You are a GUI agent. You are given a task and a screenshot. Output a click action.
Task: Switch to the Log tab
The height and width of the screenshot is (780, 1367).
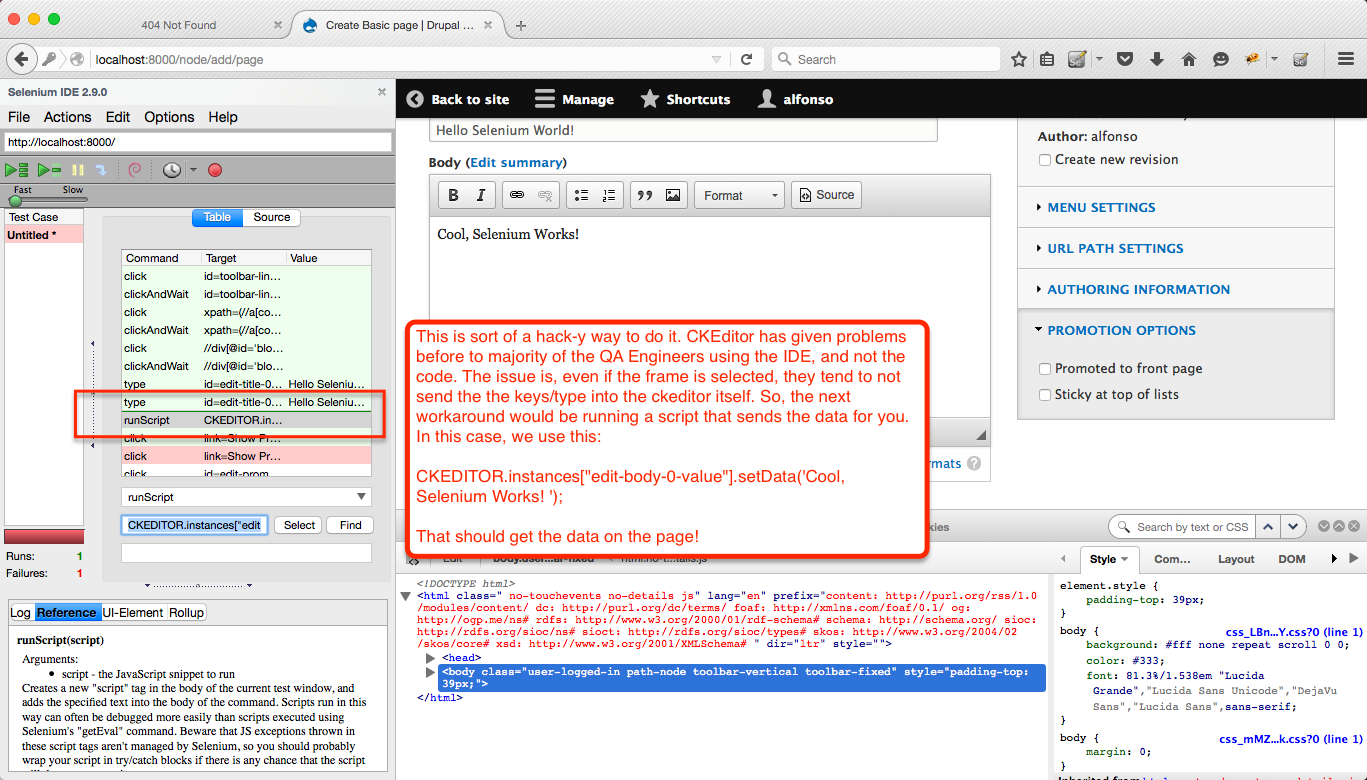pos(20,612)
